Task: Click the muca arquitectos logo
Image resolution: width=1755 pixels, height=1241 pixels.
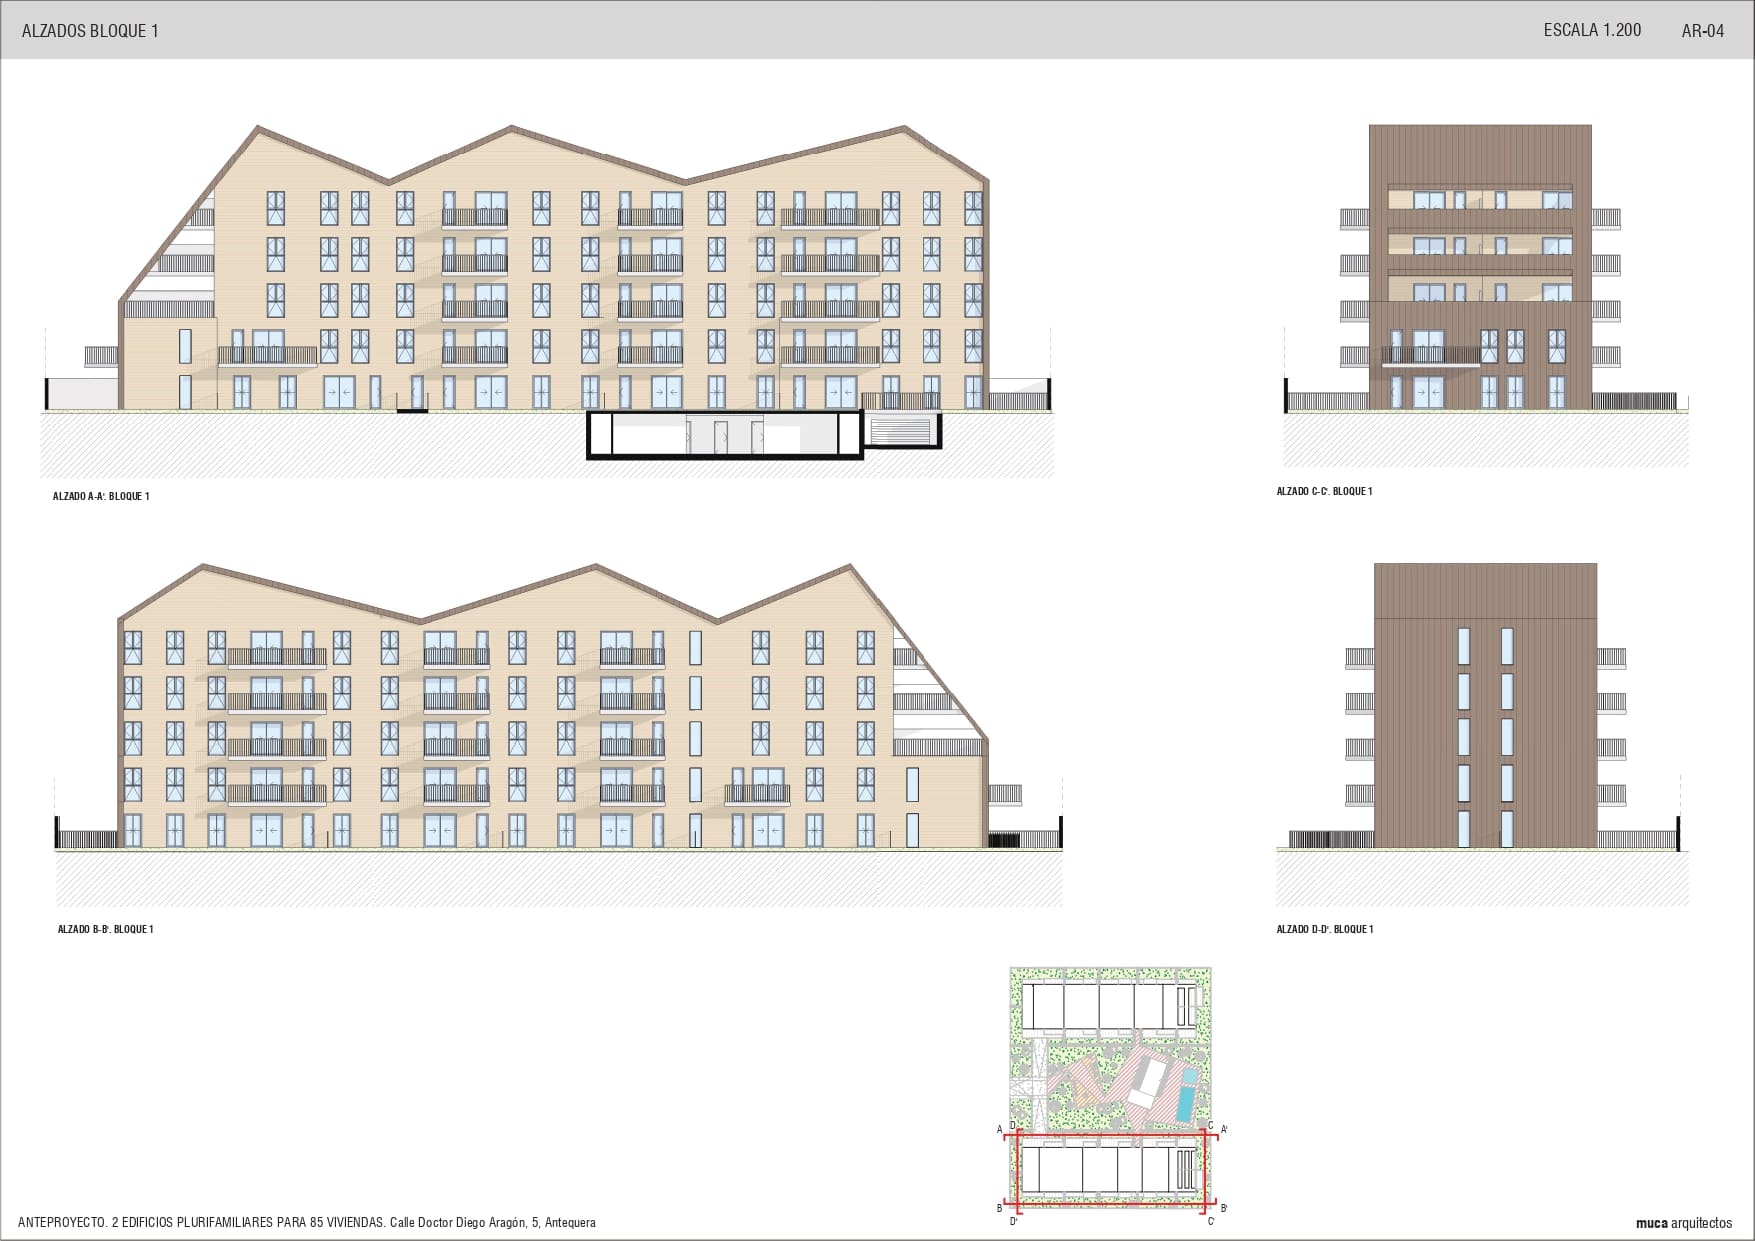Action: pos(1683,1223)
